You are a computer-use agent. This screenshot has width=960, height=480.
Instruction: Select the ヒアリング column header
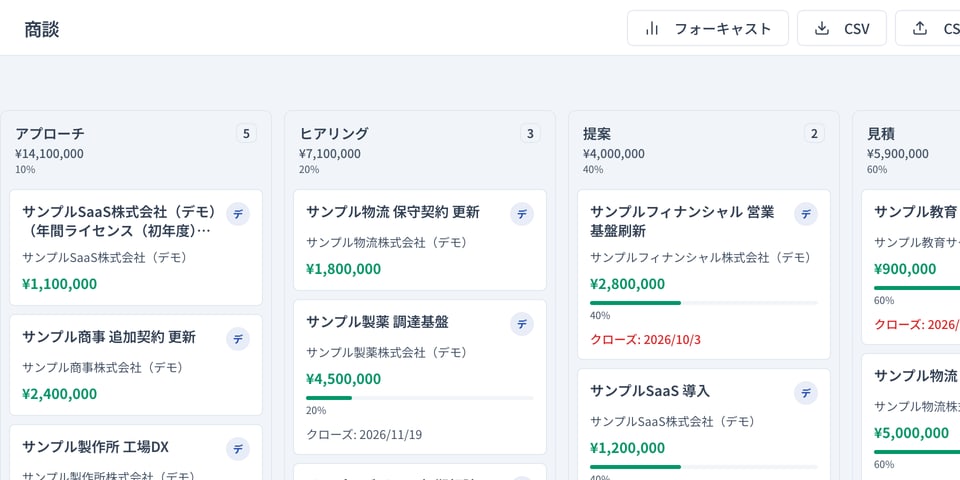[x=334, y=133]
